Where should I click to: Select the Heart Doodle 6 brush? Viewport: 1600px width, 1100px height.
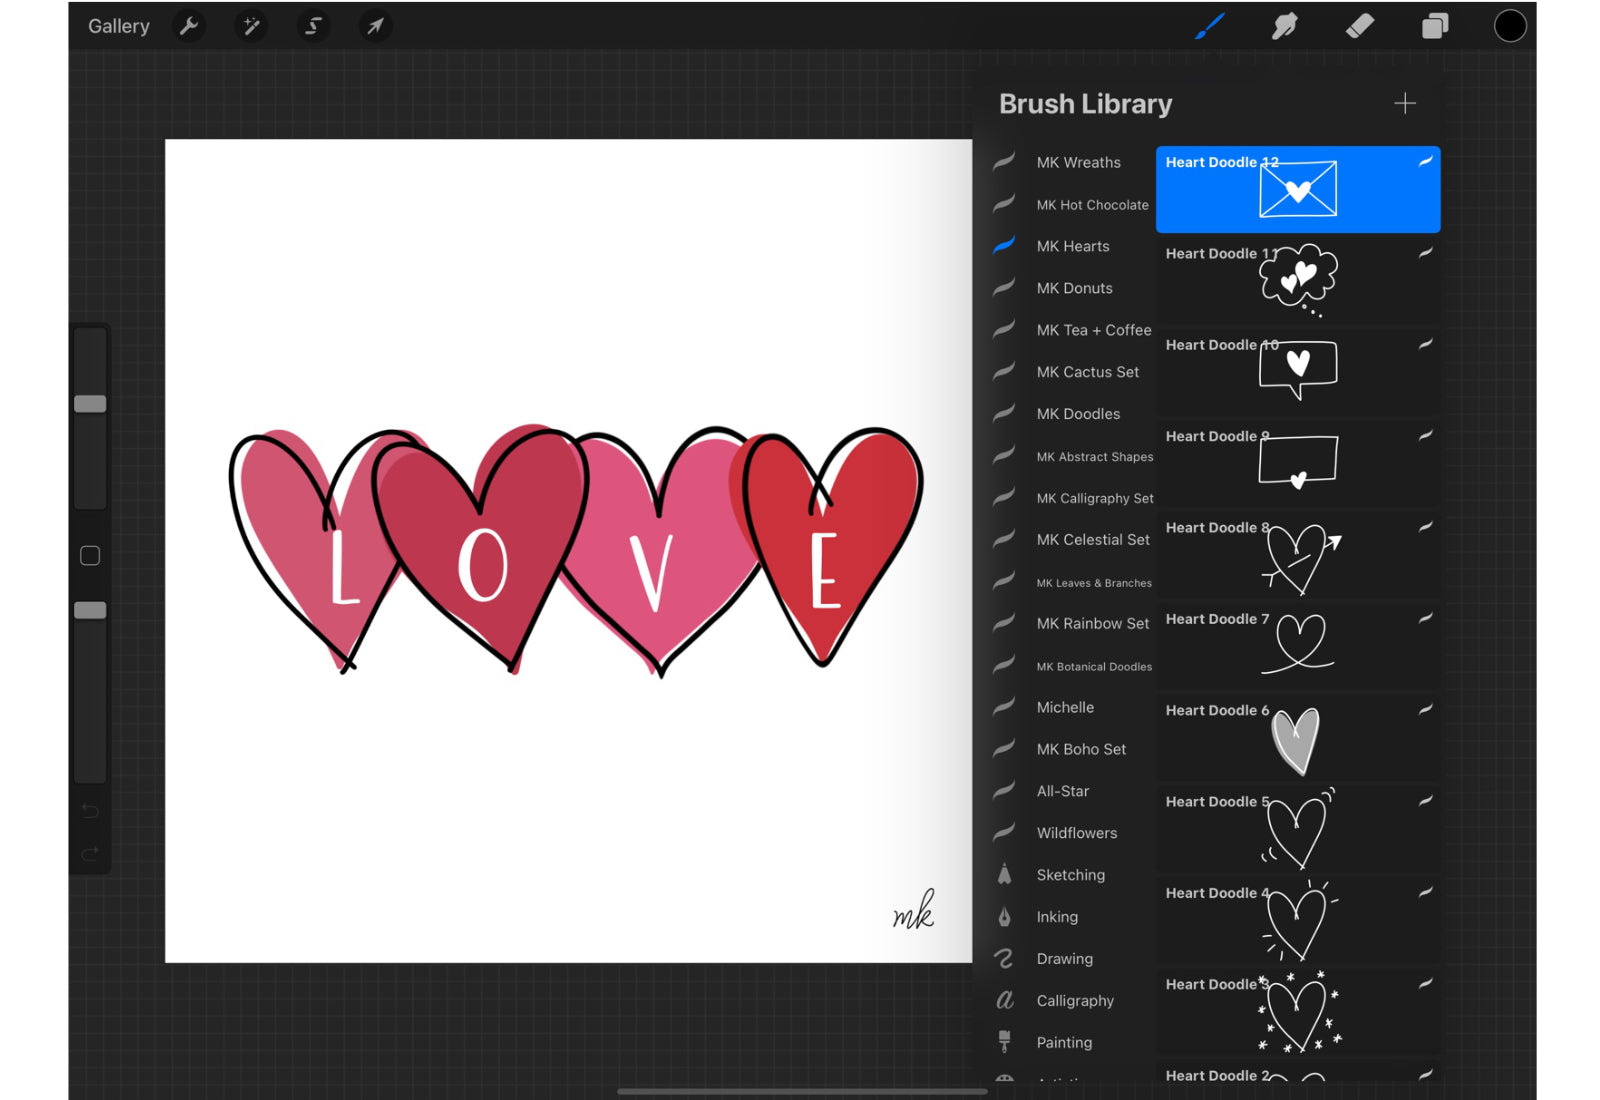[1298, 738]
